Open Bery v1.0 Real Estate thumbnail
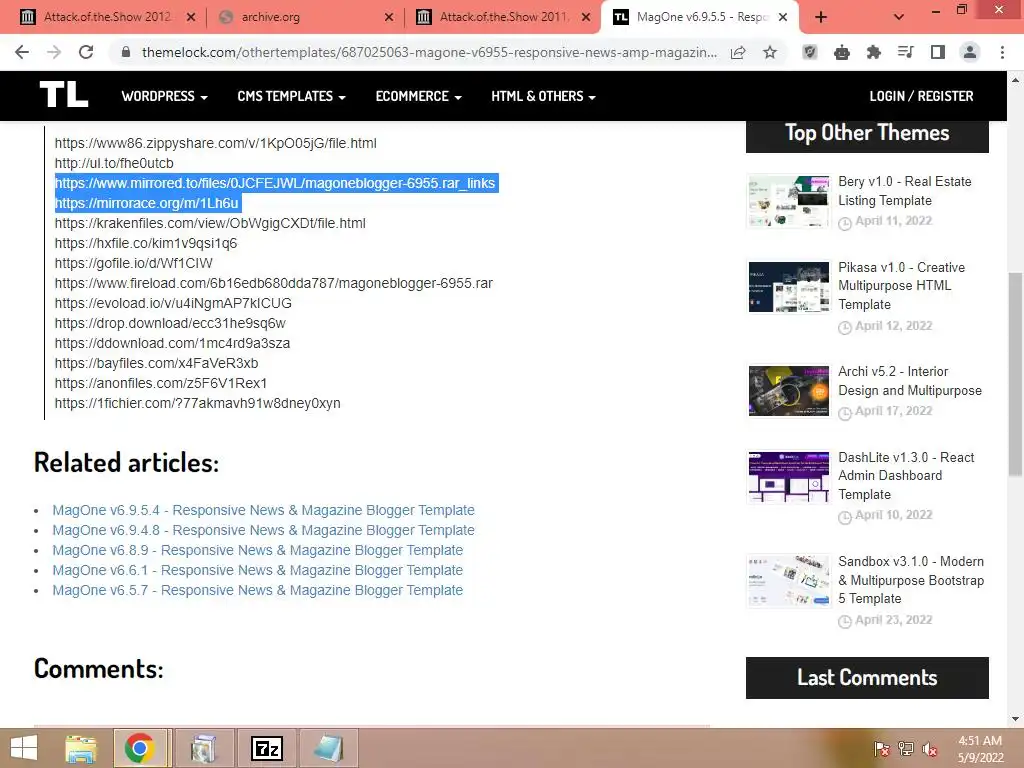 tap(788, 201)
